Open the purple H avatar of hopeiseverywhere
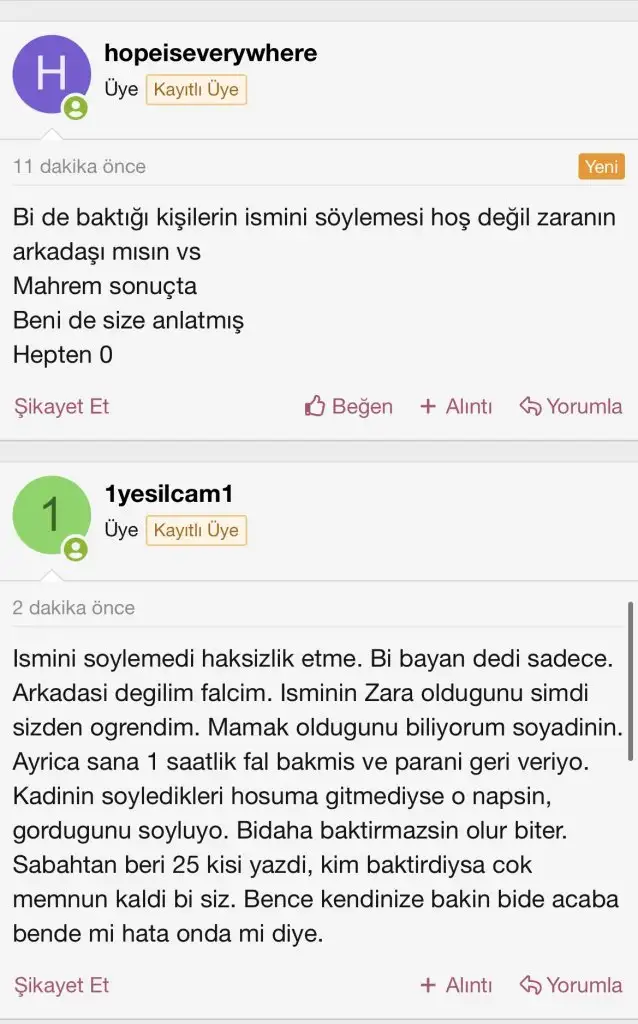The height and width of the screenshot is (1024, 638). pos(51,75)
